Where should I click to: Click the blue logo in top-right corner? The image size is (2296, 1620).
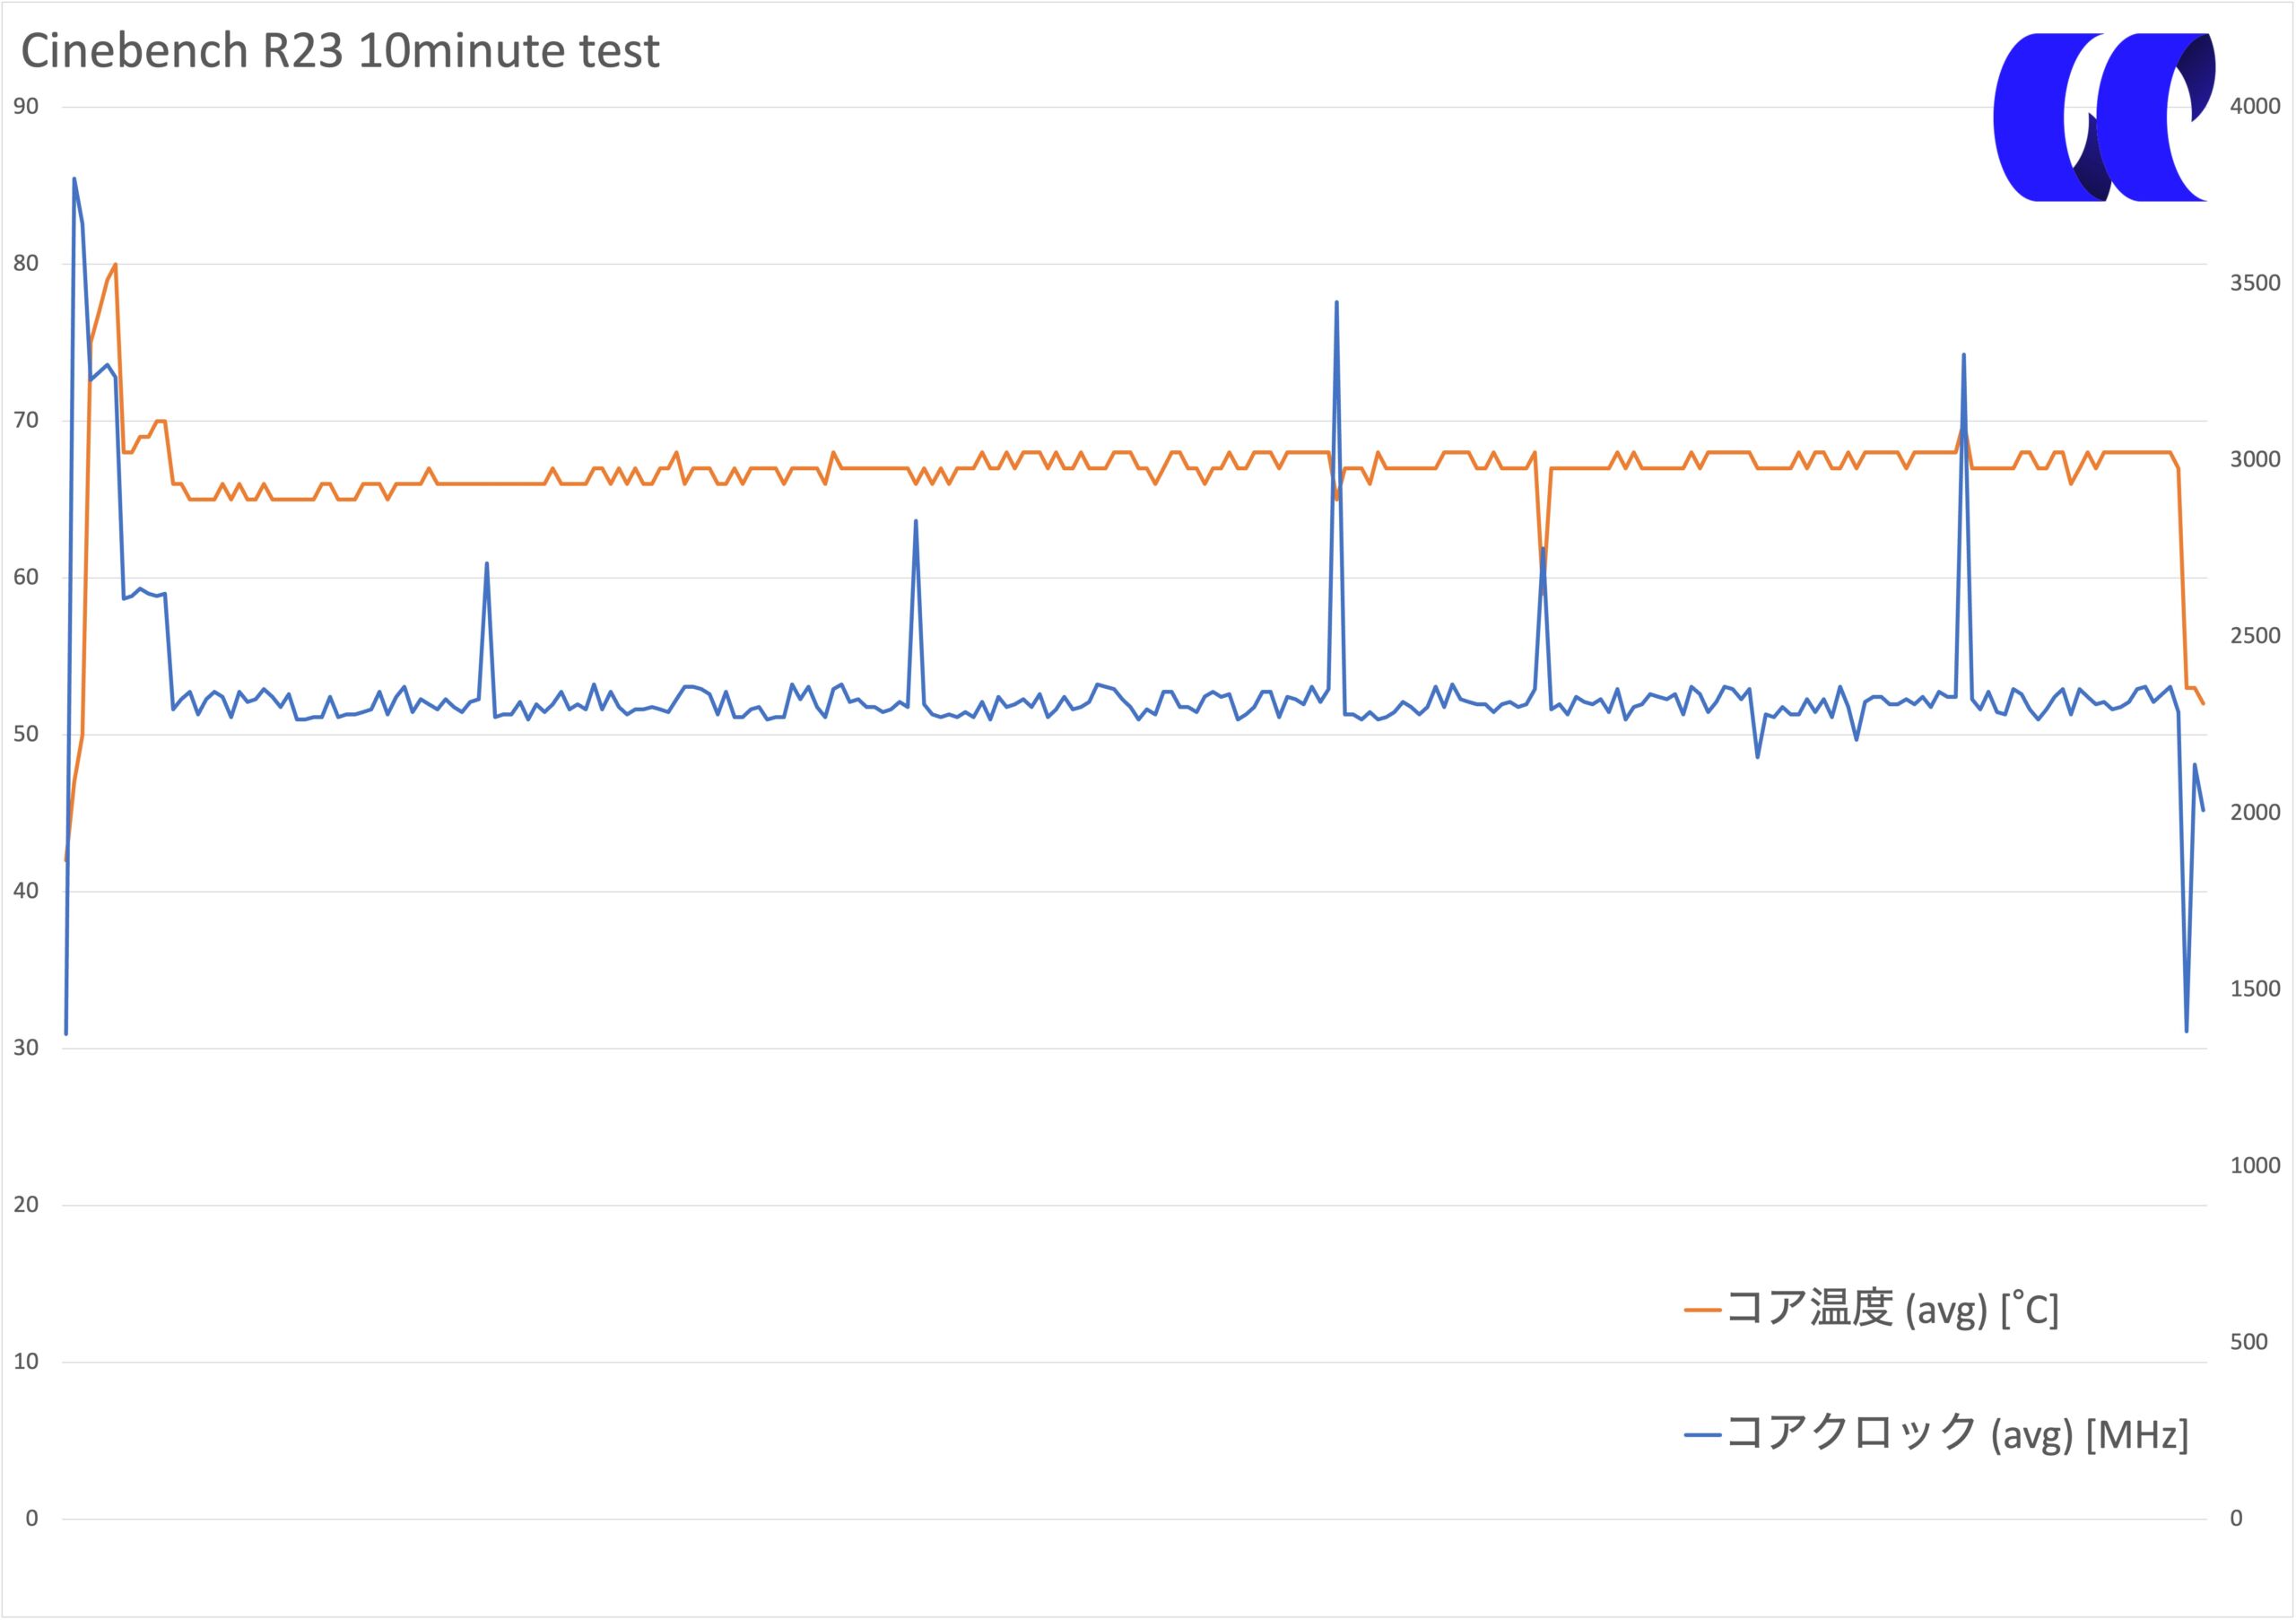point(2104,117)
